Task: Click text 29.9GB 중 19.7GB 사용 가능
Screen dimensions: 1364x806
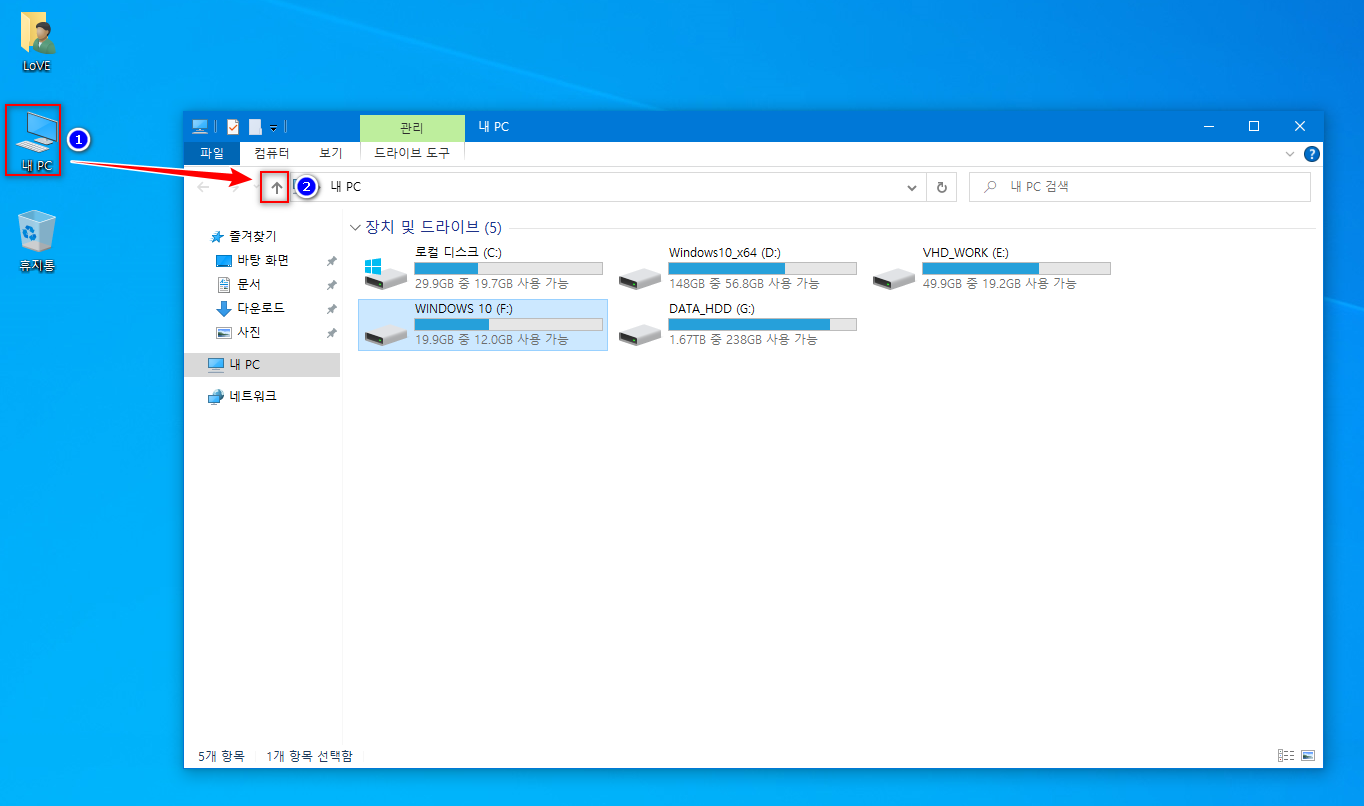Action: coord(491,284)
